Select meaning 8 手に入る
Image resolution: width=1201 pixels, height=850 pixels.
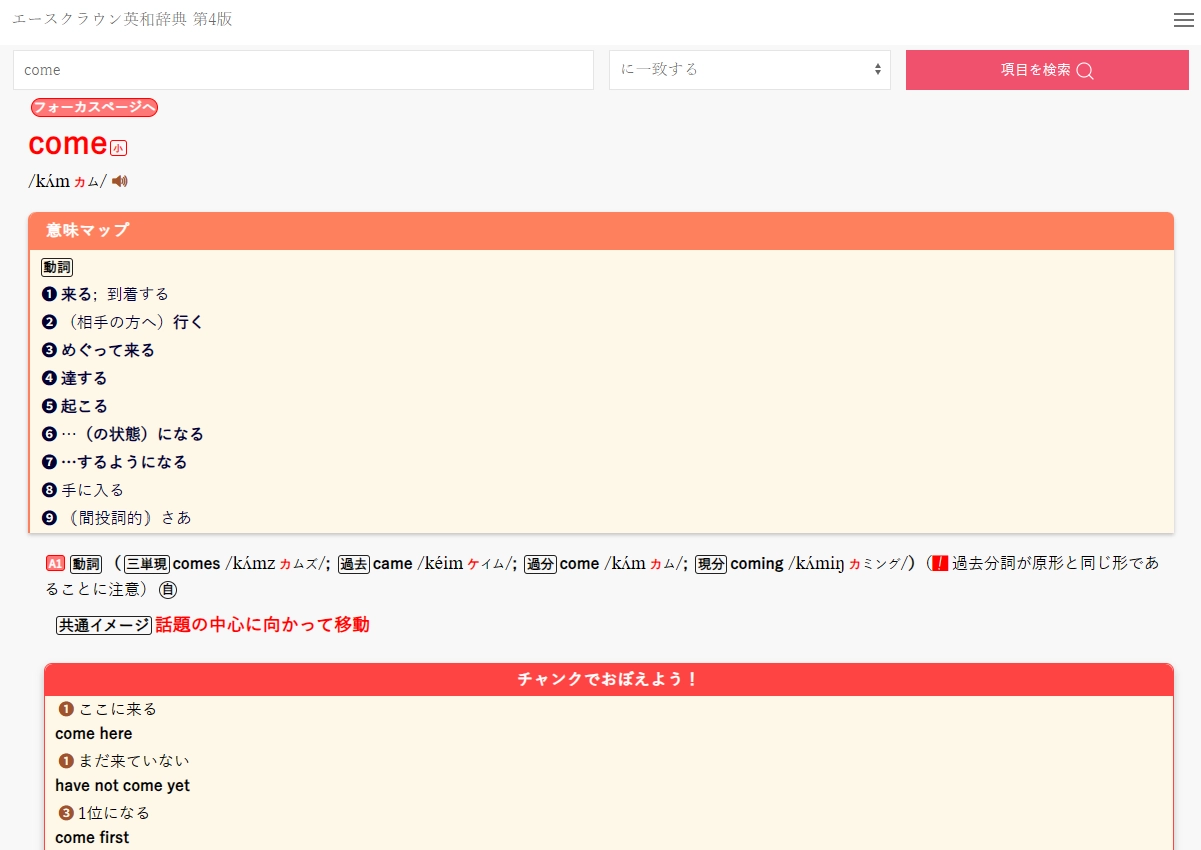pos(82,490)
